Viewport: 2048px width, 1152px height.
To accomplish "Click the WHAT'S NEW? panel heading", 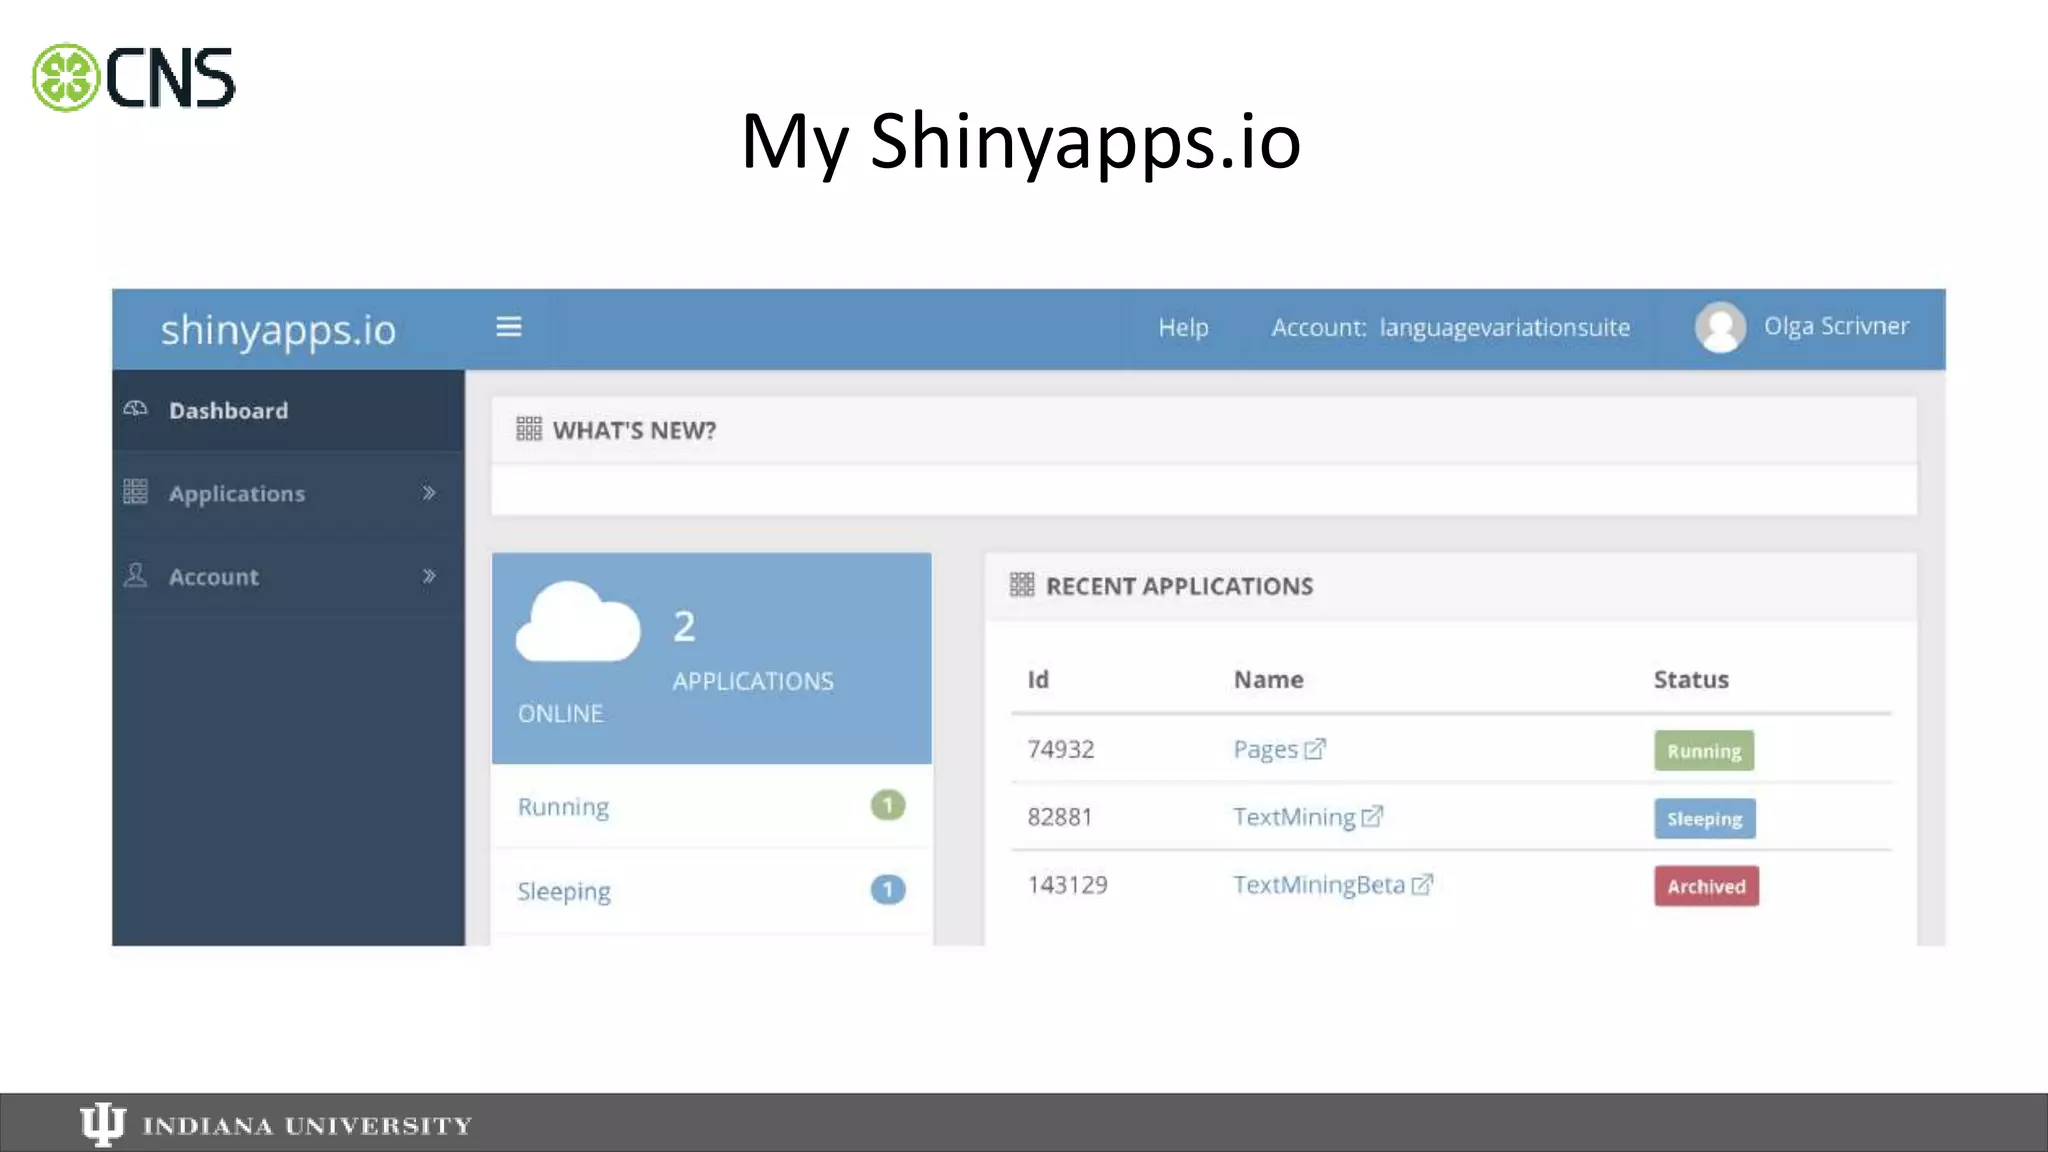I will click(634, 430).
